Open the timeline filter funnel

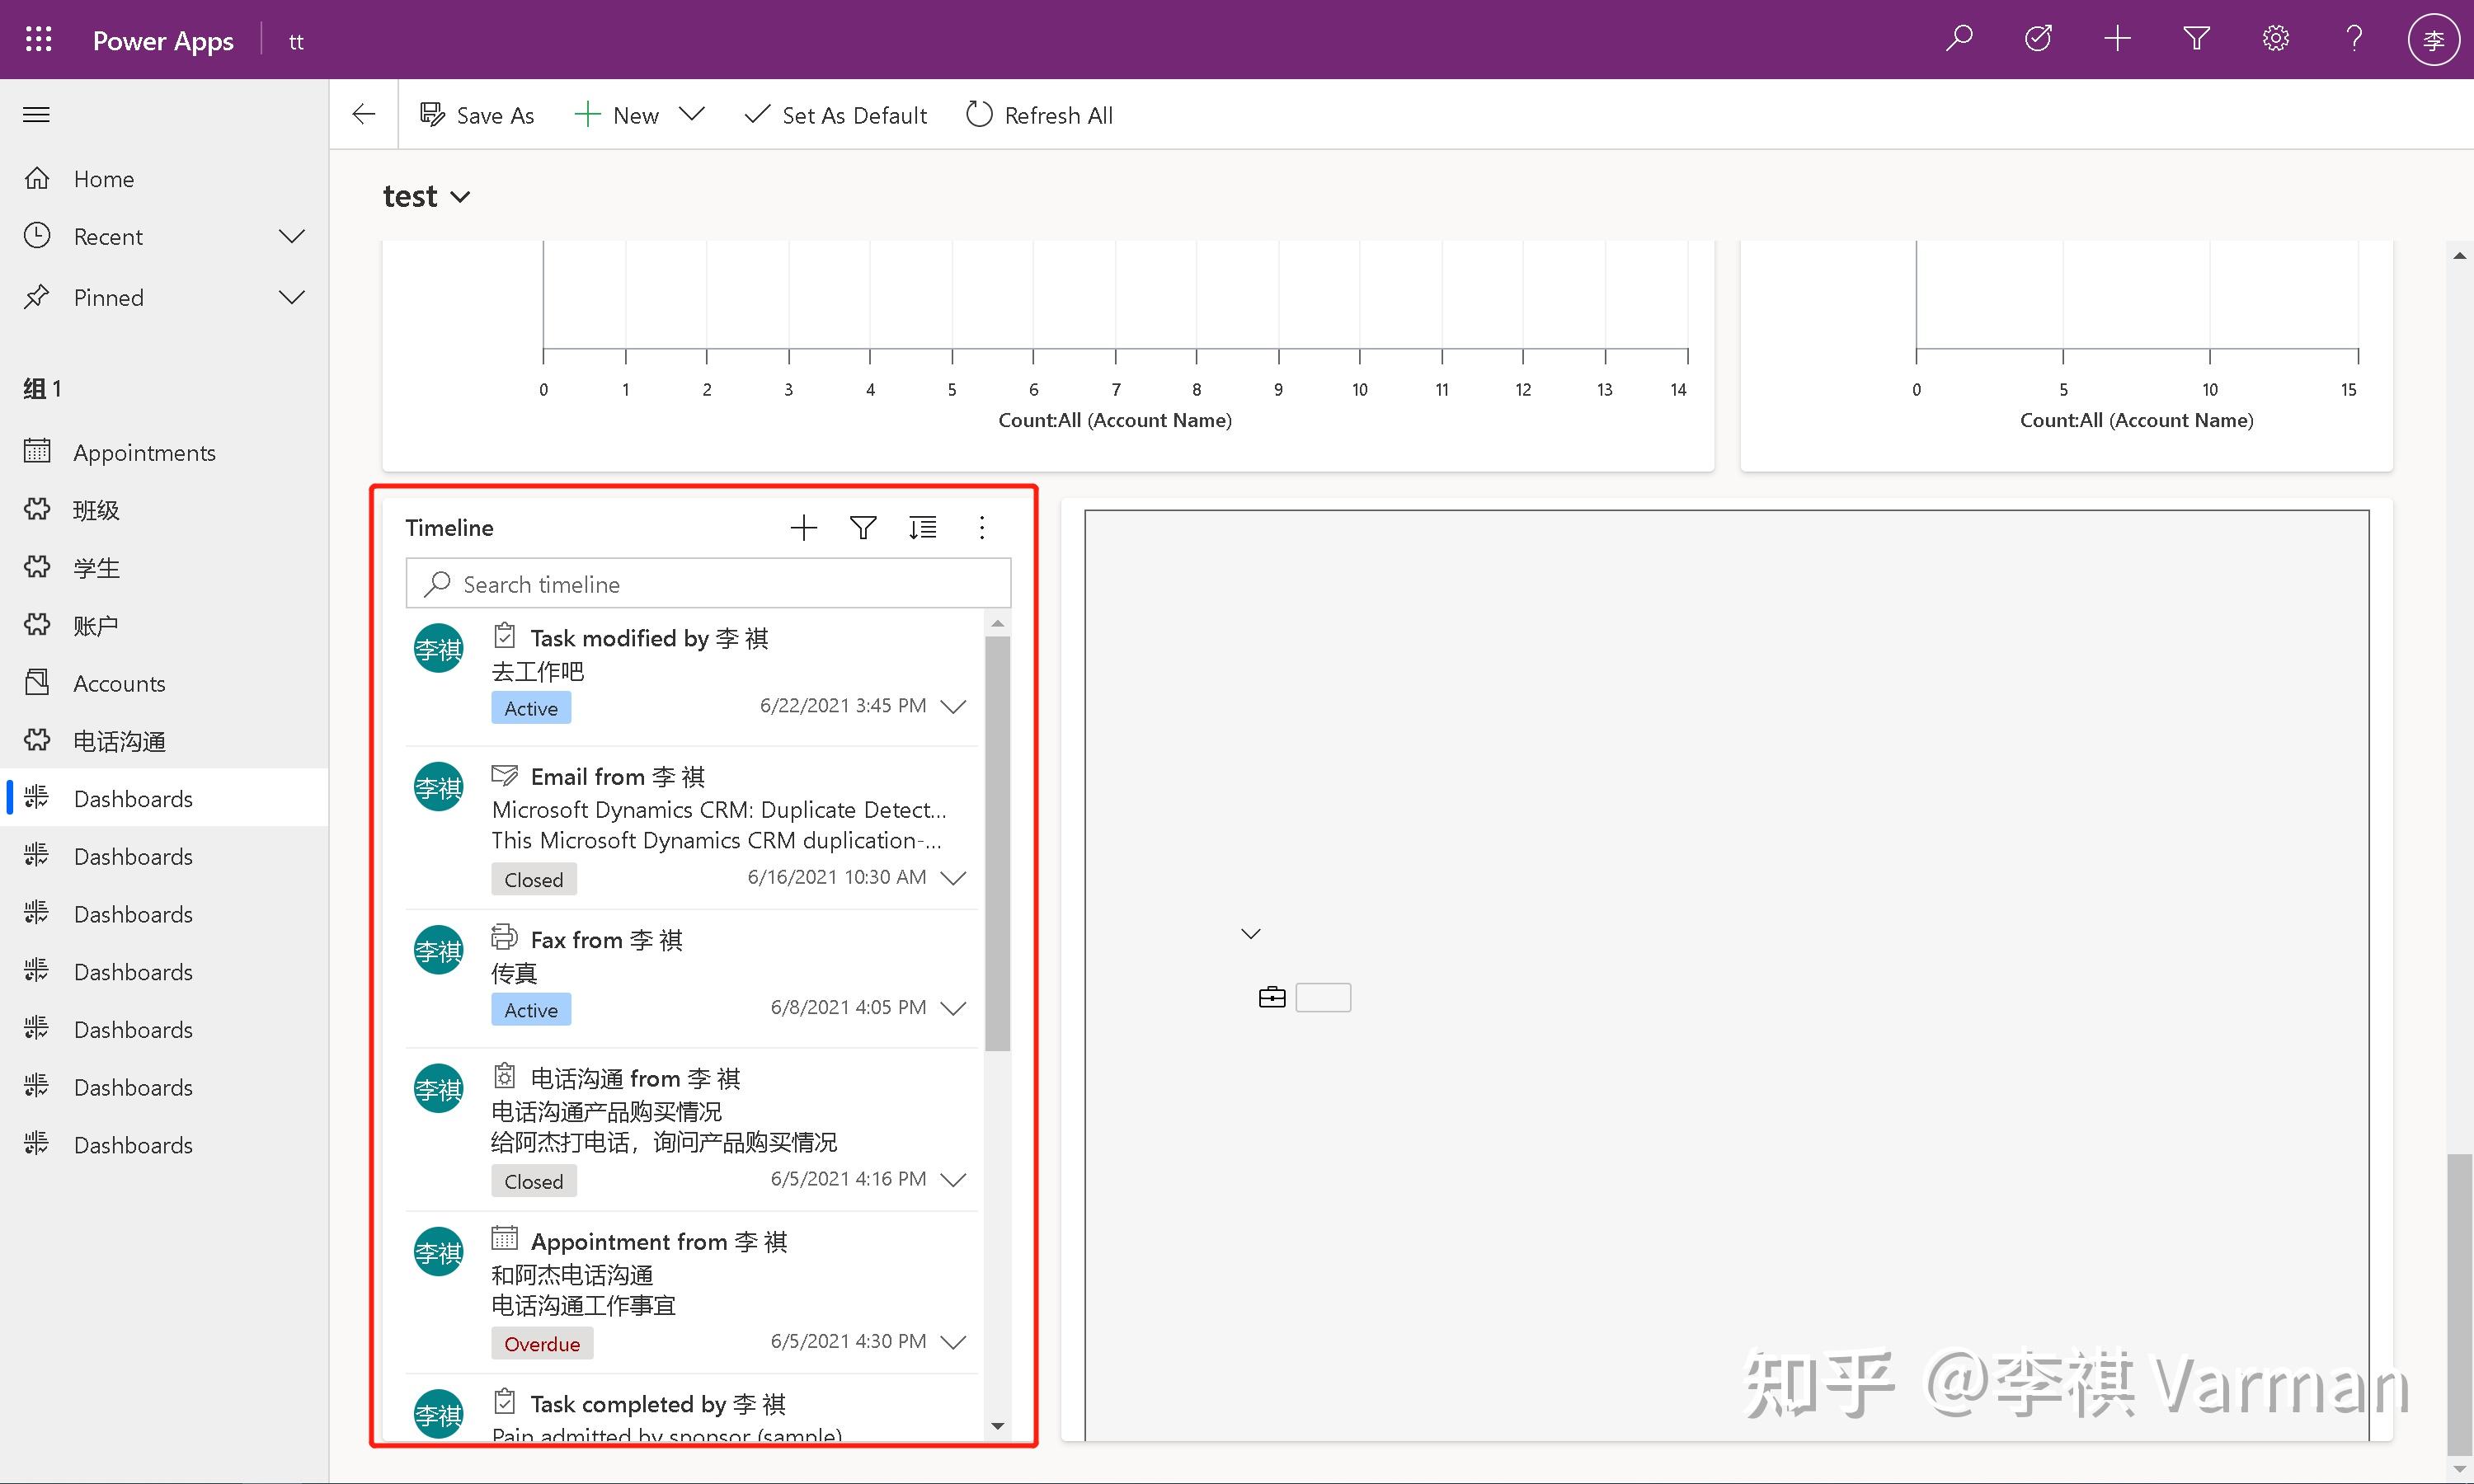863,528
